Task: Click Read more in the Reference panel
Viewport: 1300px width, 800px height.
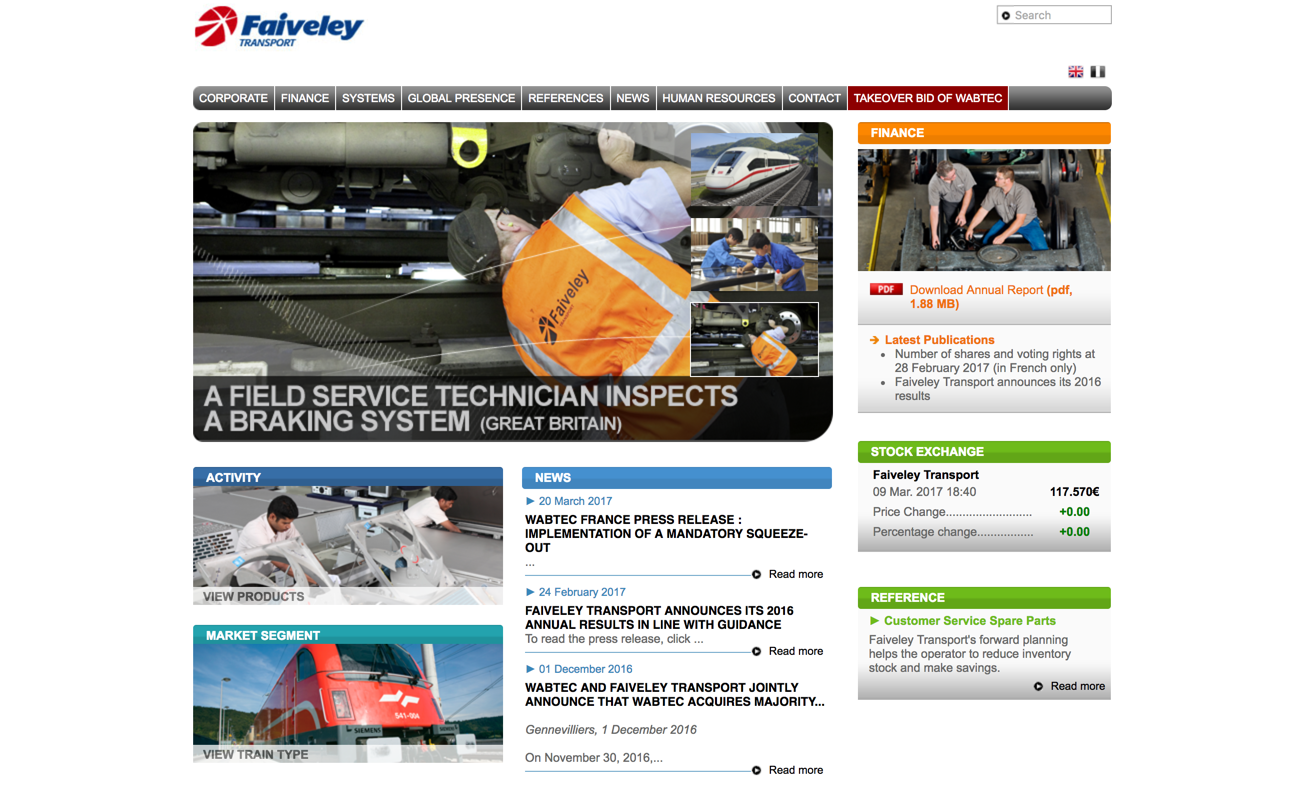Action: [x=1078, y=686]
